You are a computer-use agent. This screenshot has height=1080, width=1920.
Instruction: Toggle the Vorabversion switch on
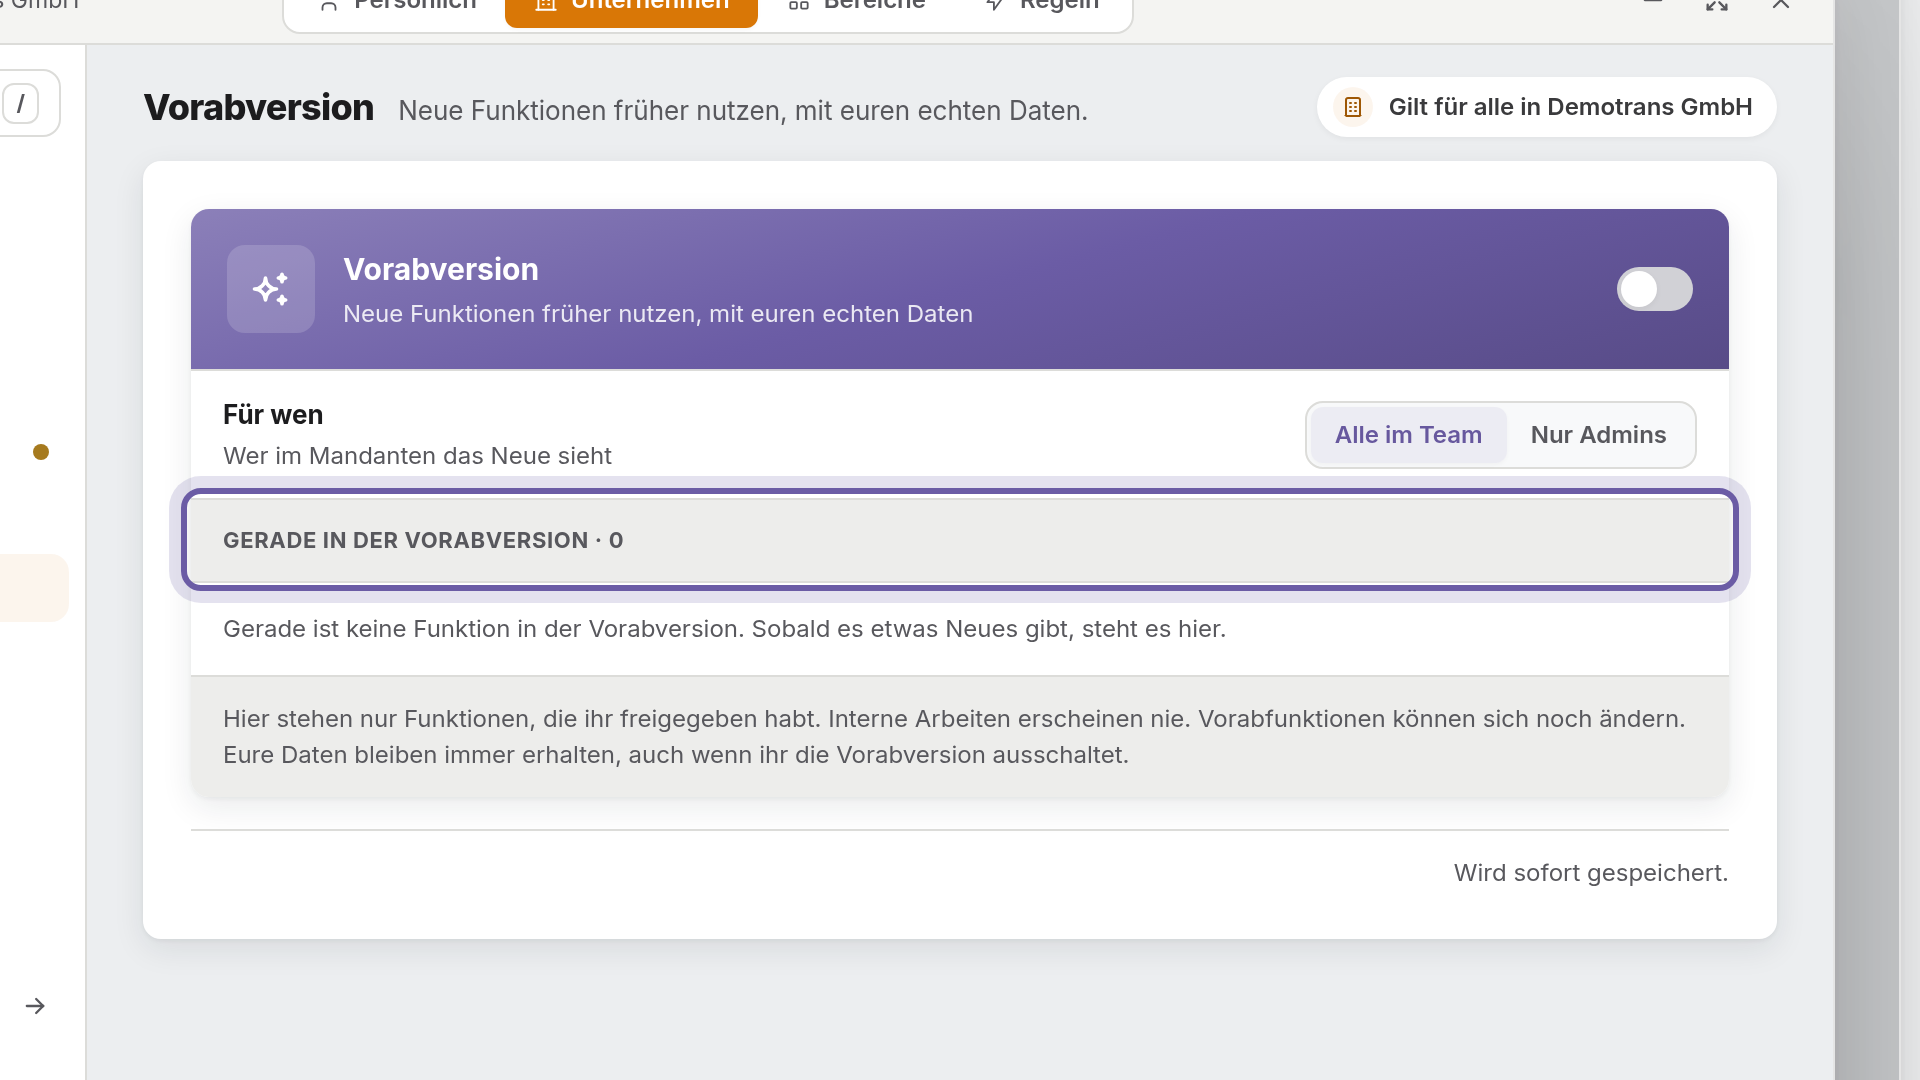[1654, 289]
